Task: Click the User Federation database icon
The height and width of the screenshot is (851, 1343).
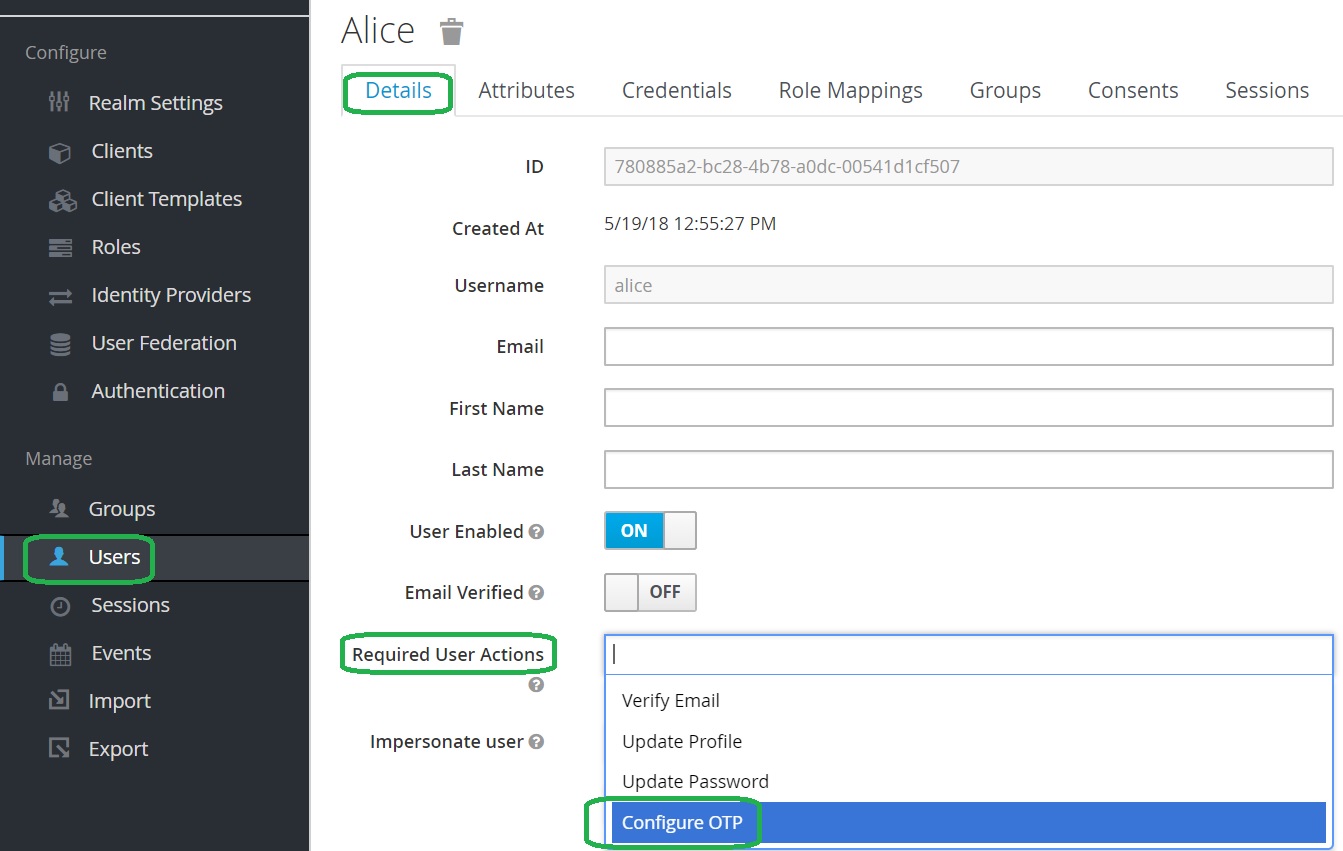Action: tap(60, 344)
